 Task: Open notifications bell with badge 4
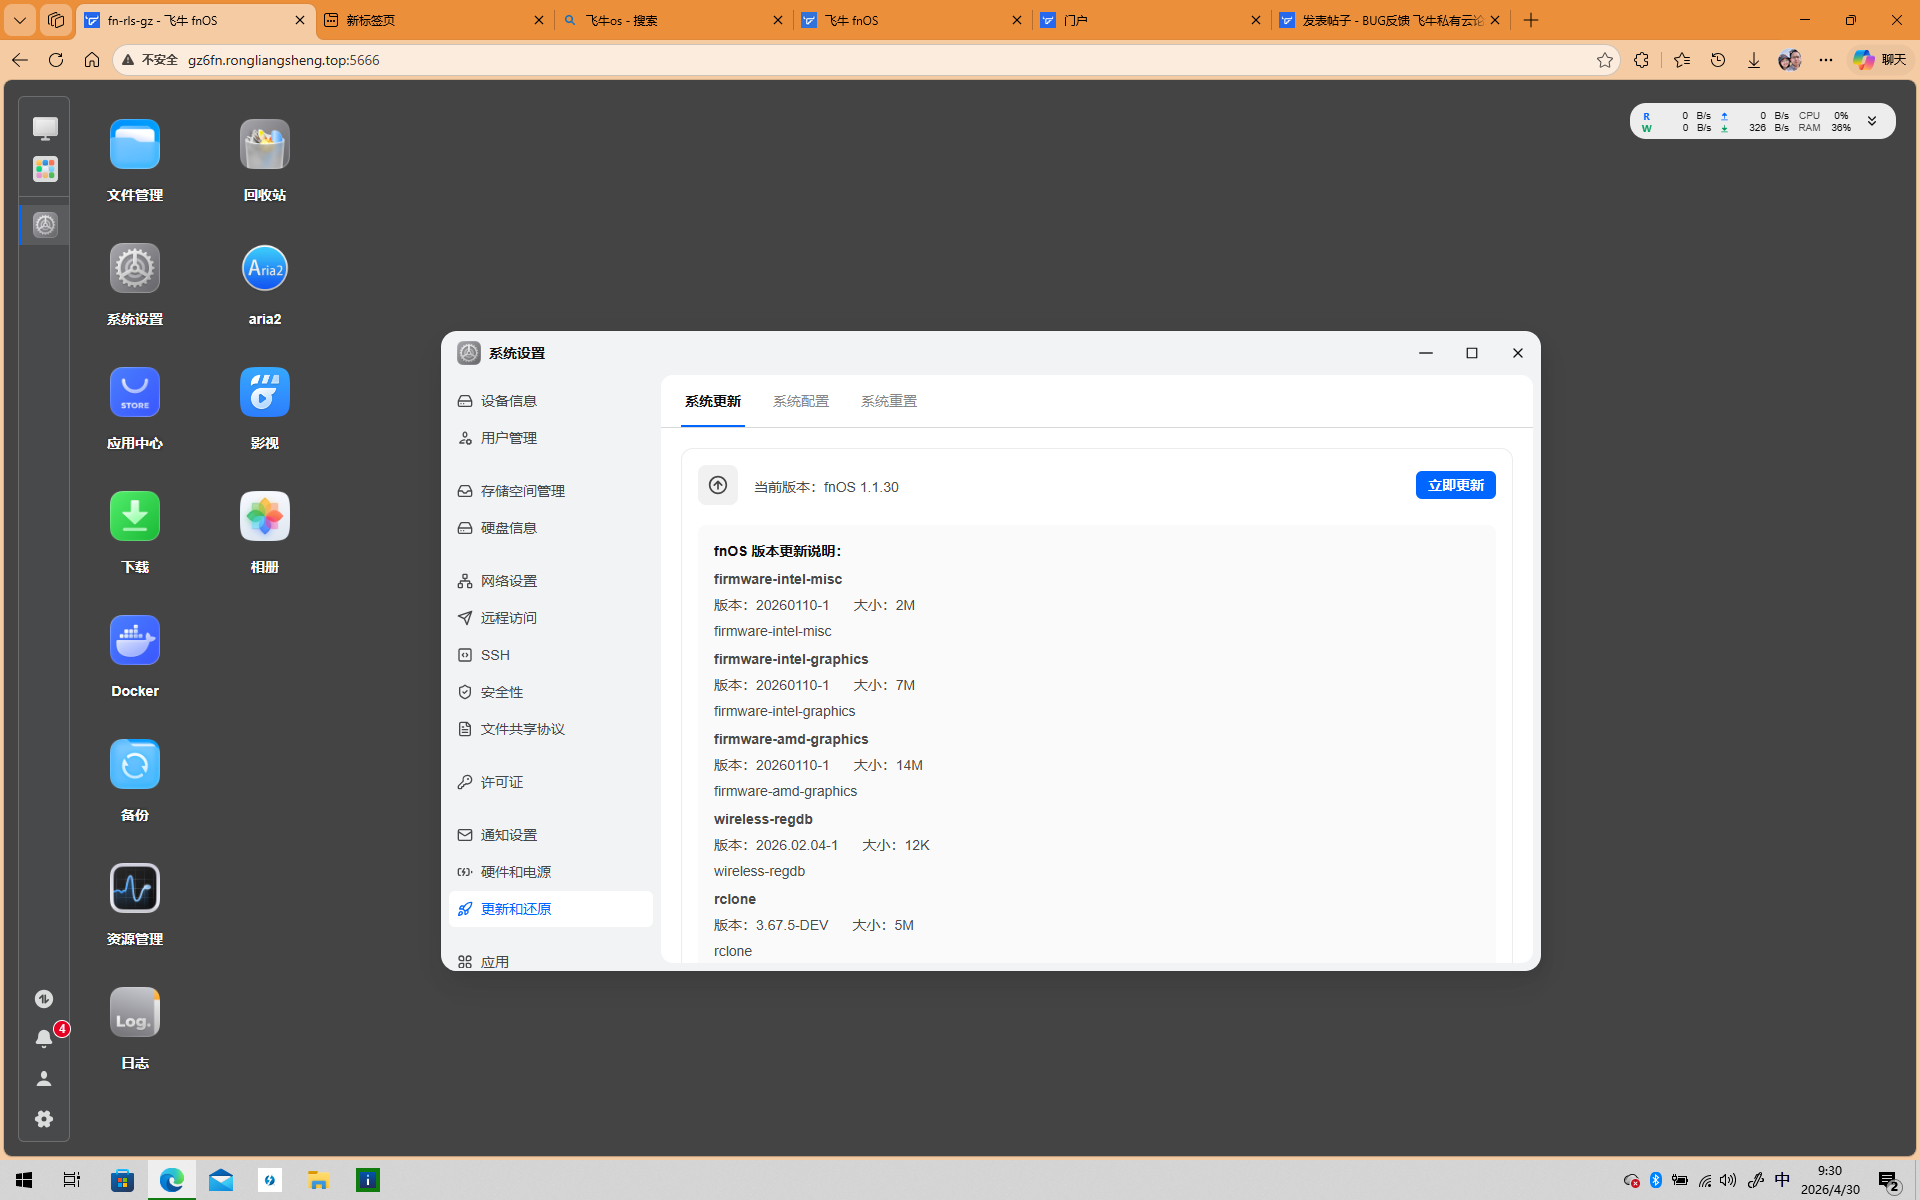(x=44, y=1039)
